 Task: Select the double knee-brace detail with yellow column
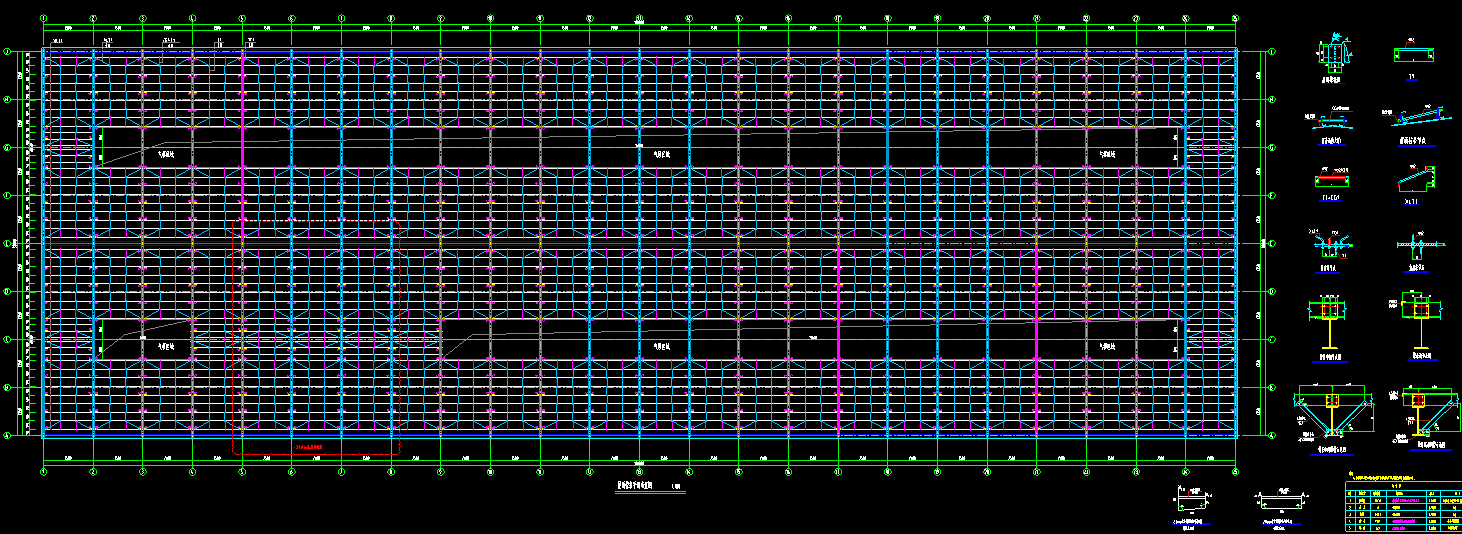tap(1331, 411)
